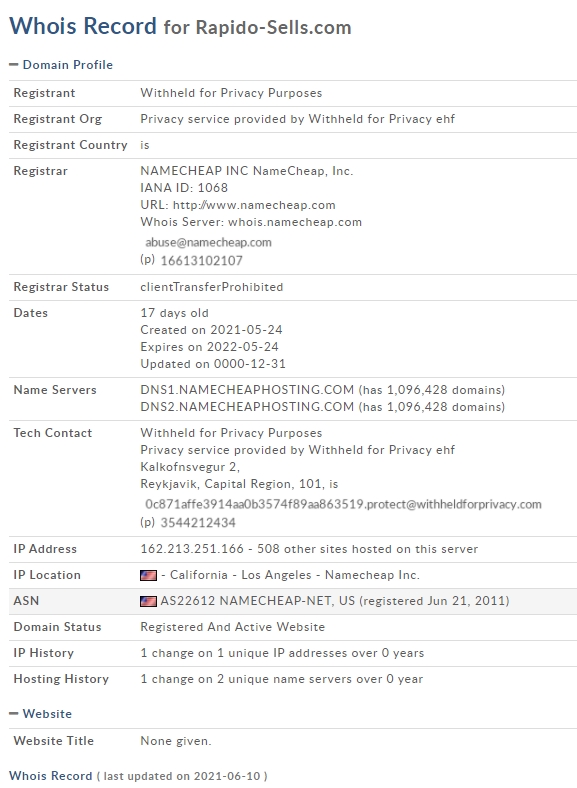
Task: Click the registrar phone number 16613102107
Action: tap(202, 260)
